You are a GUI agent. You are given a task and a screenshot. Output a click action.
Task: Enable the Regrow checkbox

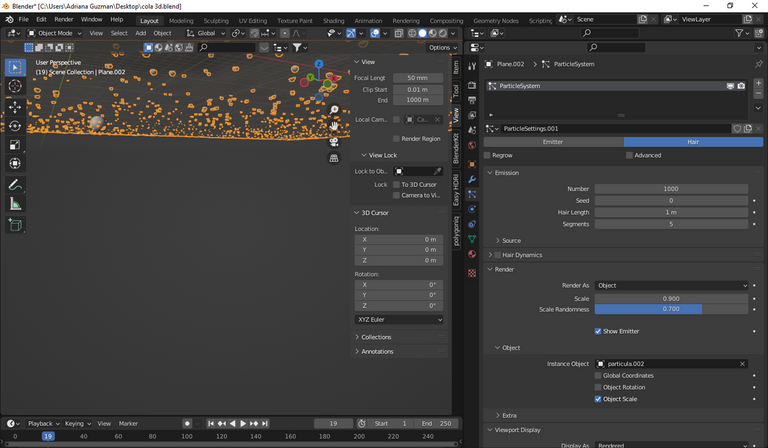click(487, 155)
